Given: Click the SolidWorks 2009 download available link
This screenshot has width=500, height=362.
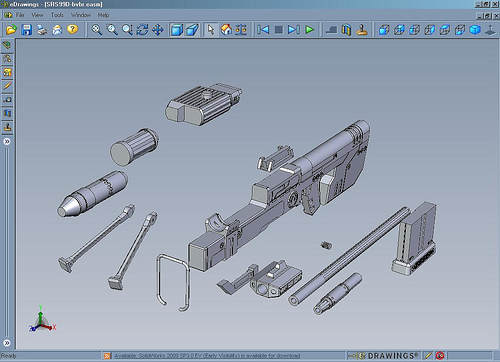Looking at the screenshot, I should tap(207, 356).
